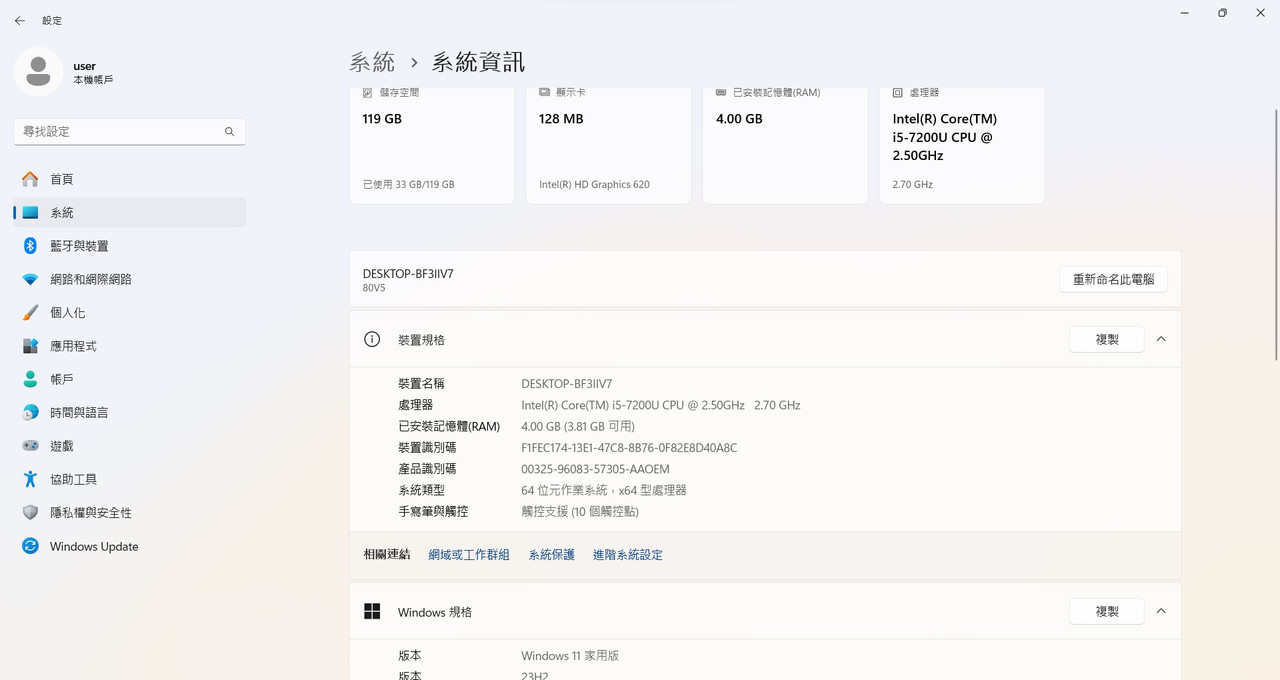Click the 顯示卡 128 MB card
This screenshot has height=680, width=1280.
point(609,145)
